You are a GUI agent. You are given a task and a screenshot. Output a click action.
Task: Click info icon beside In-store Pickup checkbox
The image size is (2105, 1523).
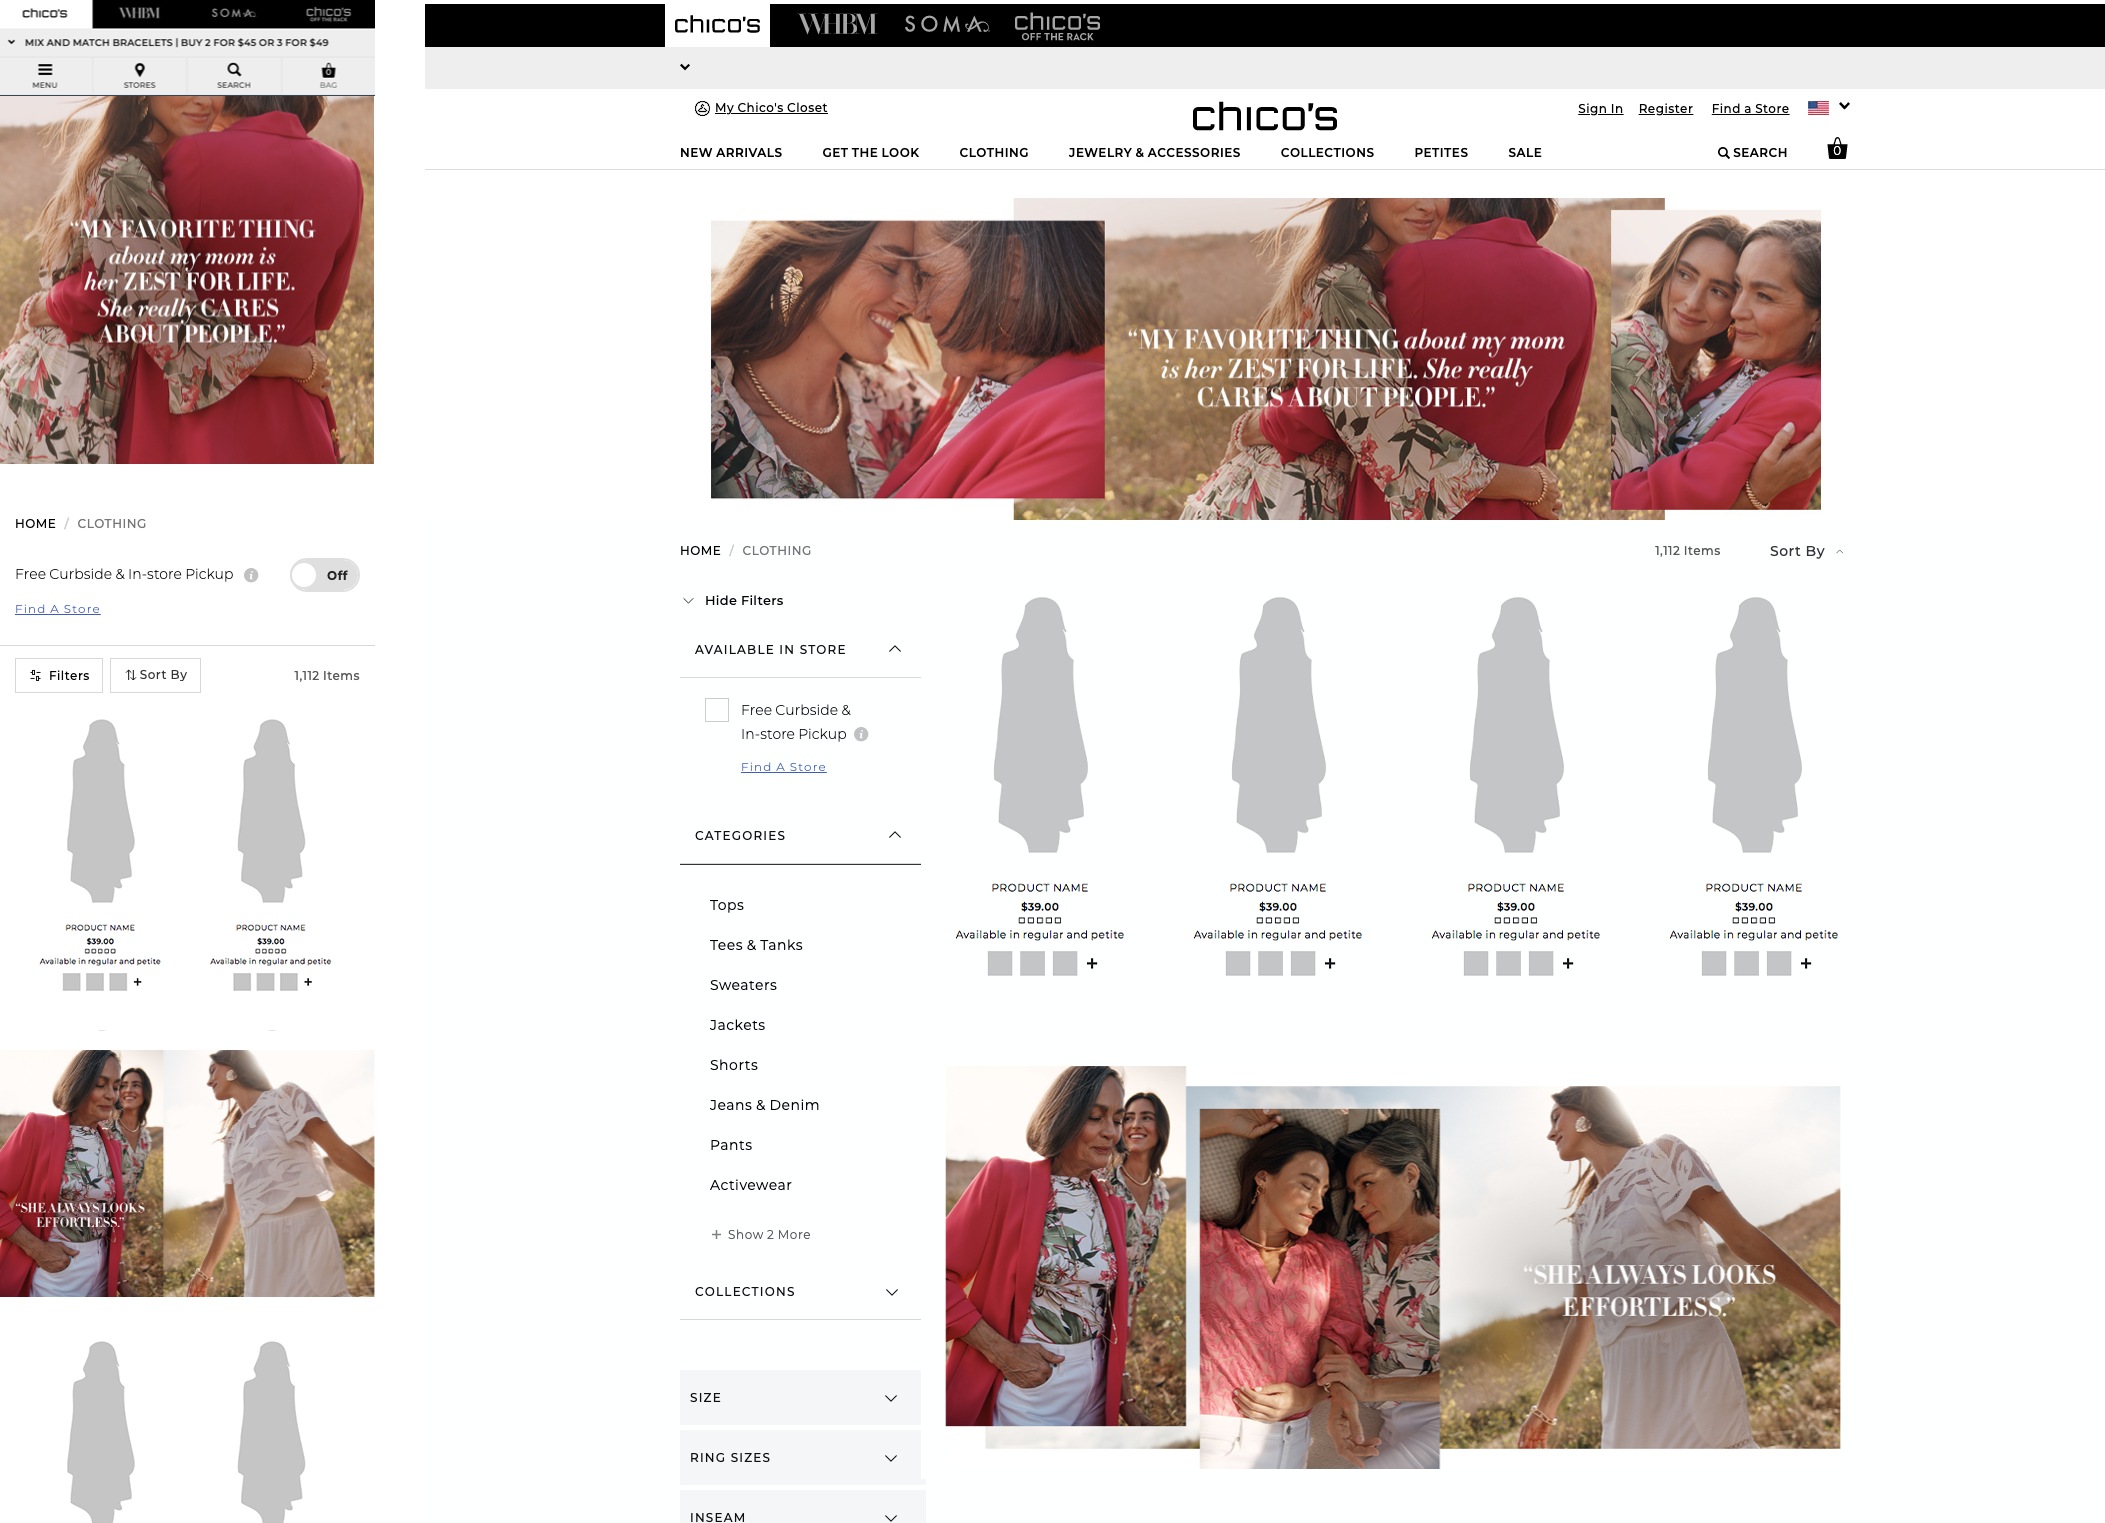click(861, 734)
